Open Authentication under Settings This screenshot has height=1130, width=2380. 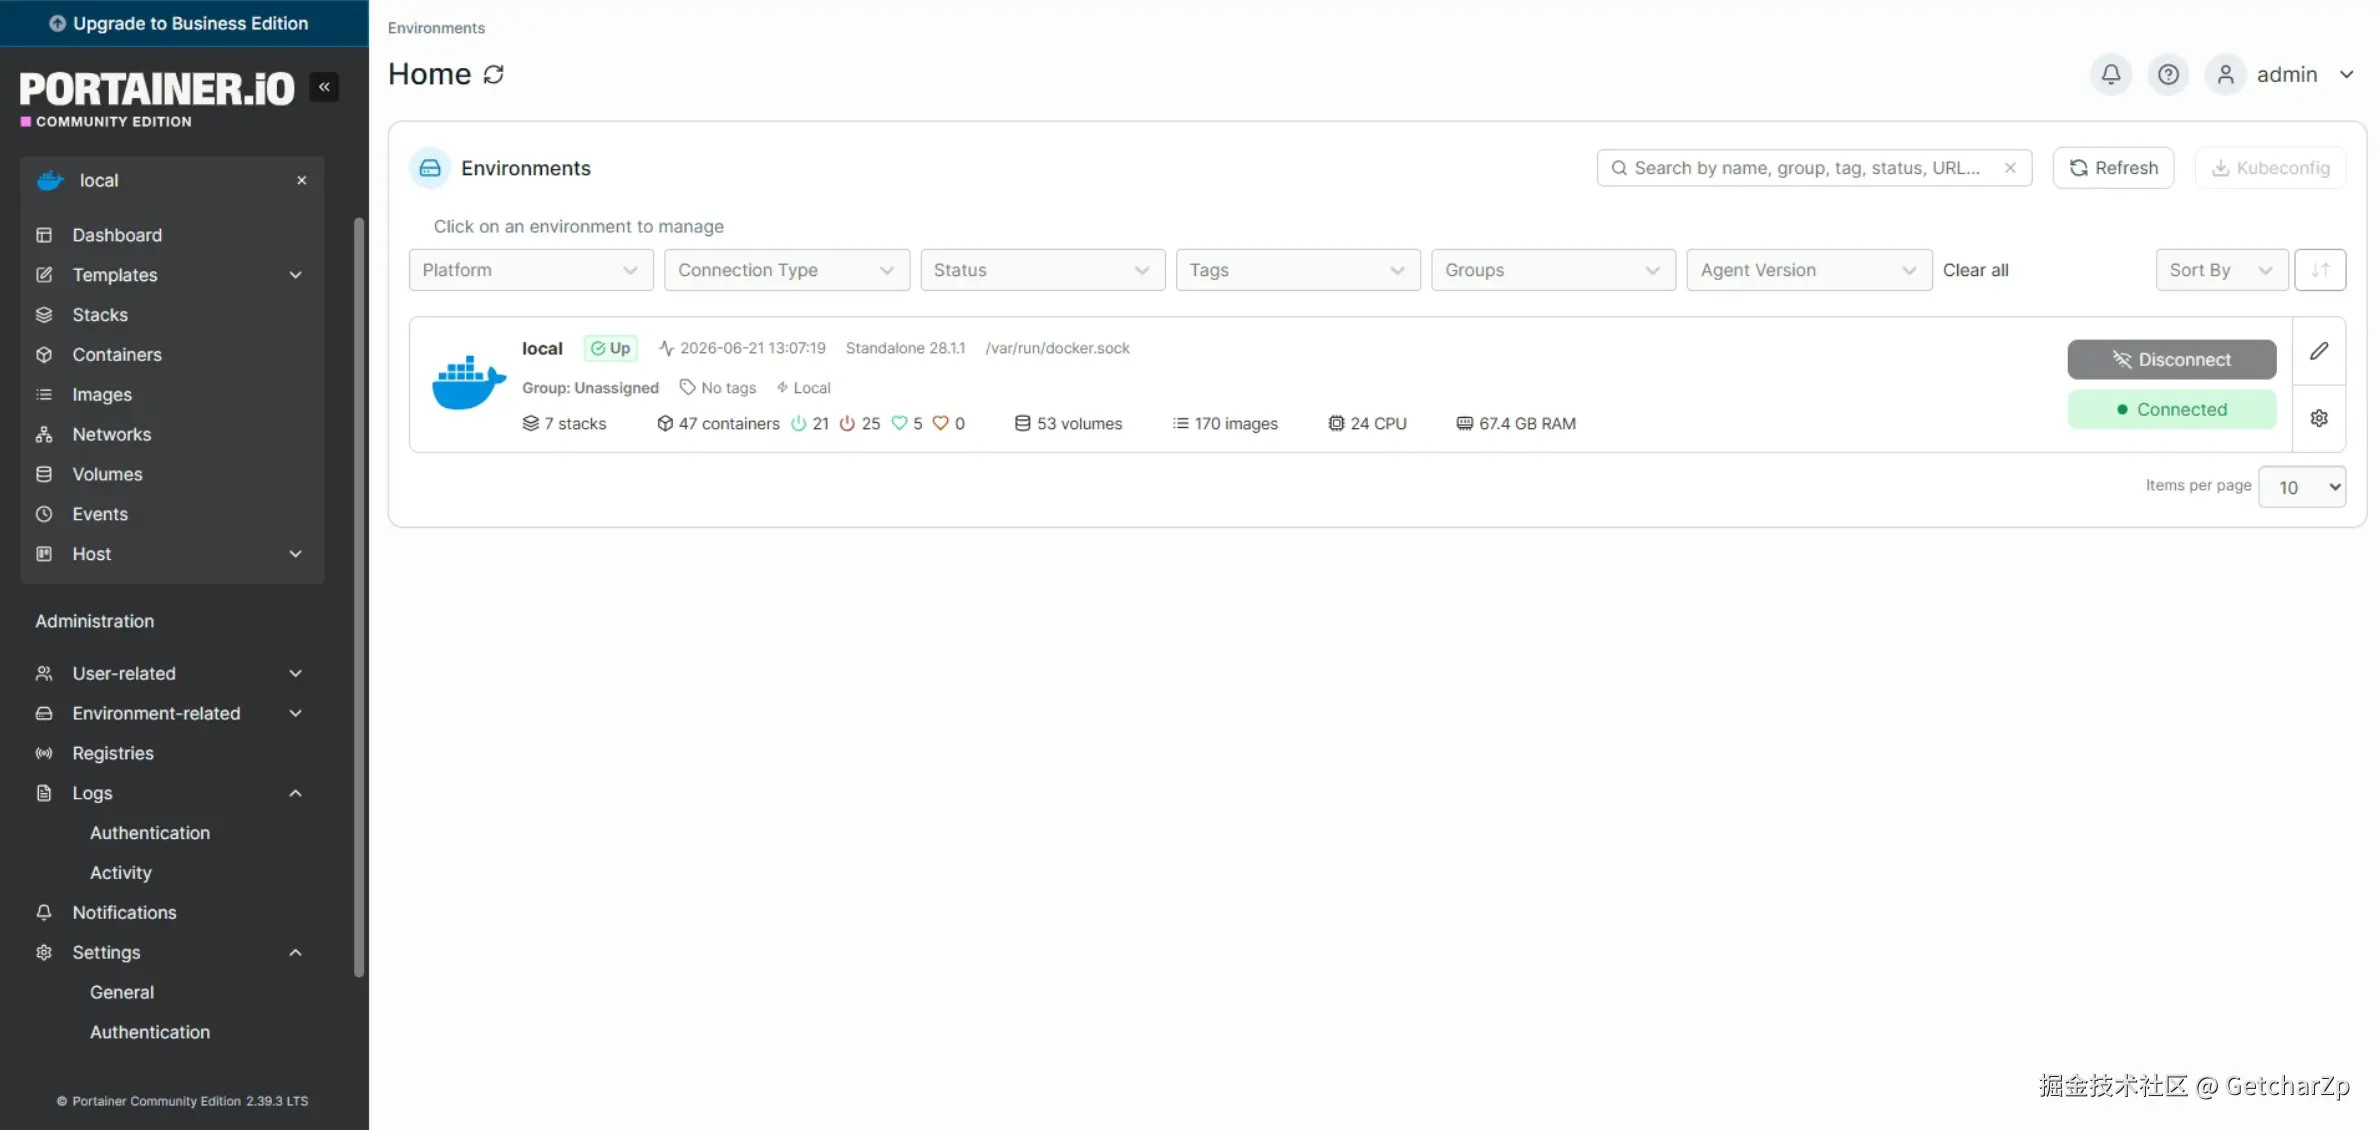pyautogui.click(x=150, y=1032)
